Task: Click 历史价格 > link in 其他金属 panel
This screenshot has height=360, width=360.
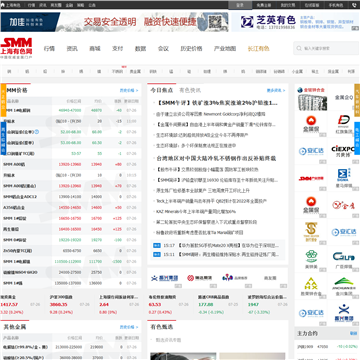Action: click(x=129, y=327)
